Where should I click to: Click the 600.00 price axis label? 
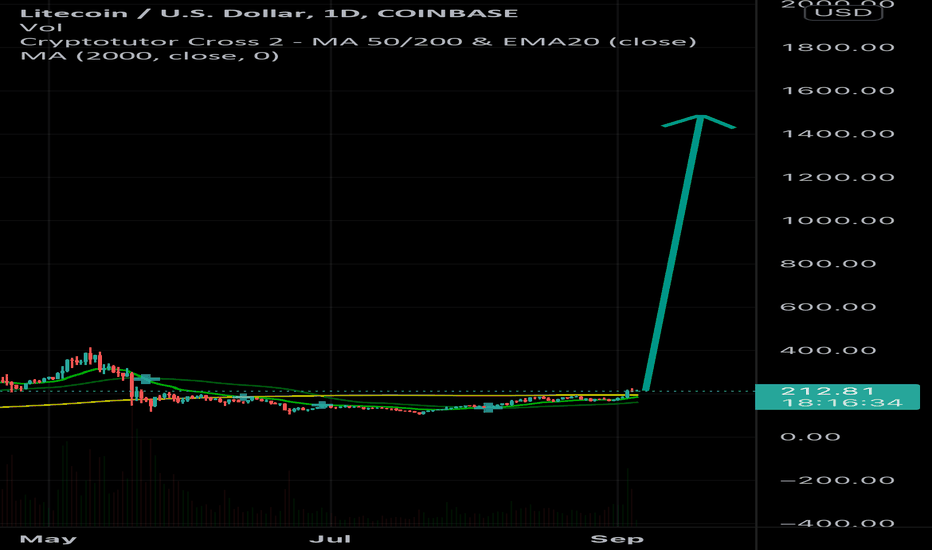(x=828, y=307)
